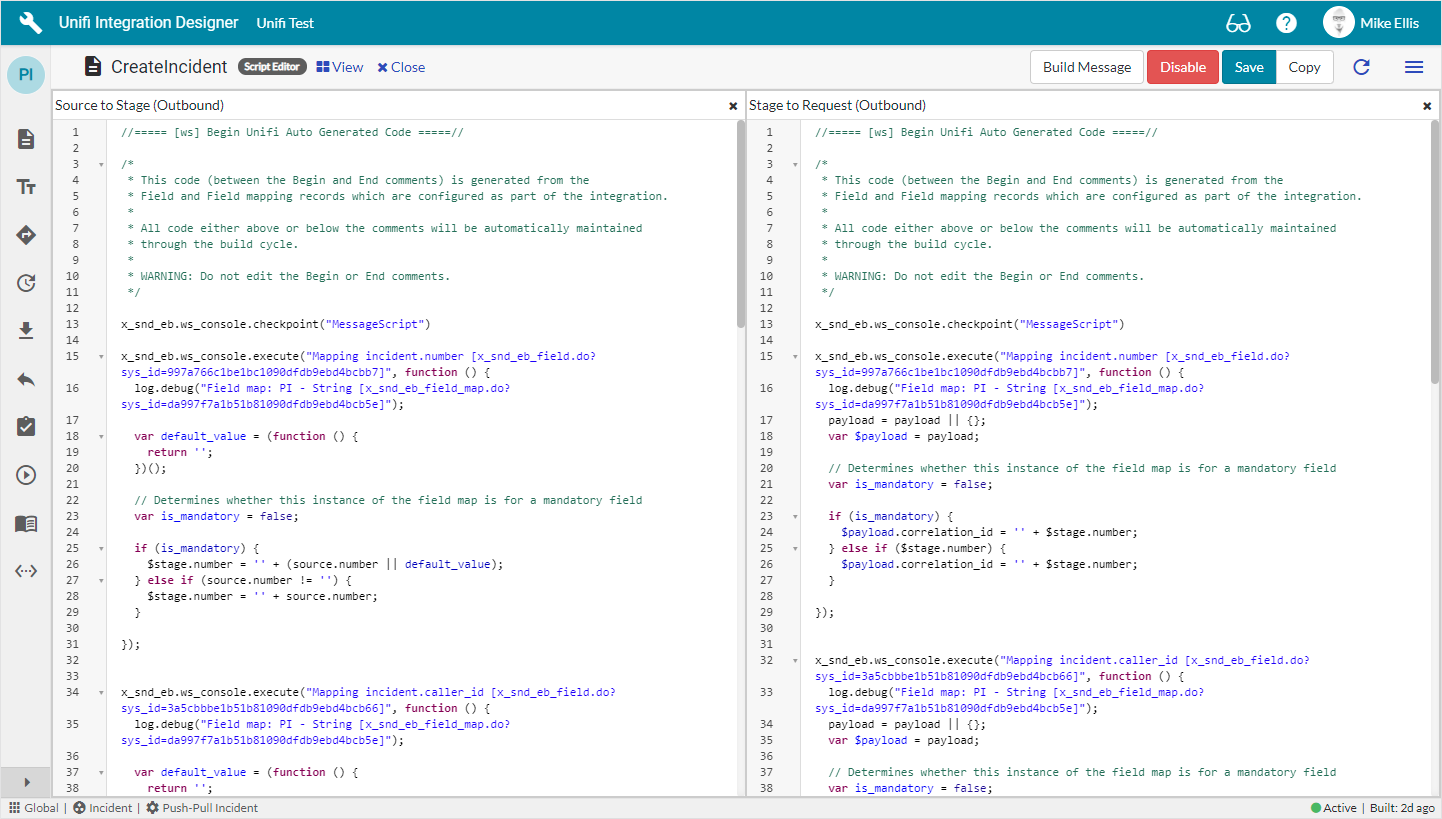Click the diamond direction sign sidebar icon
1442x819 pixels.
pos(27,235)
